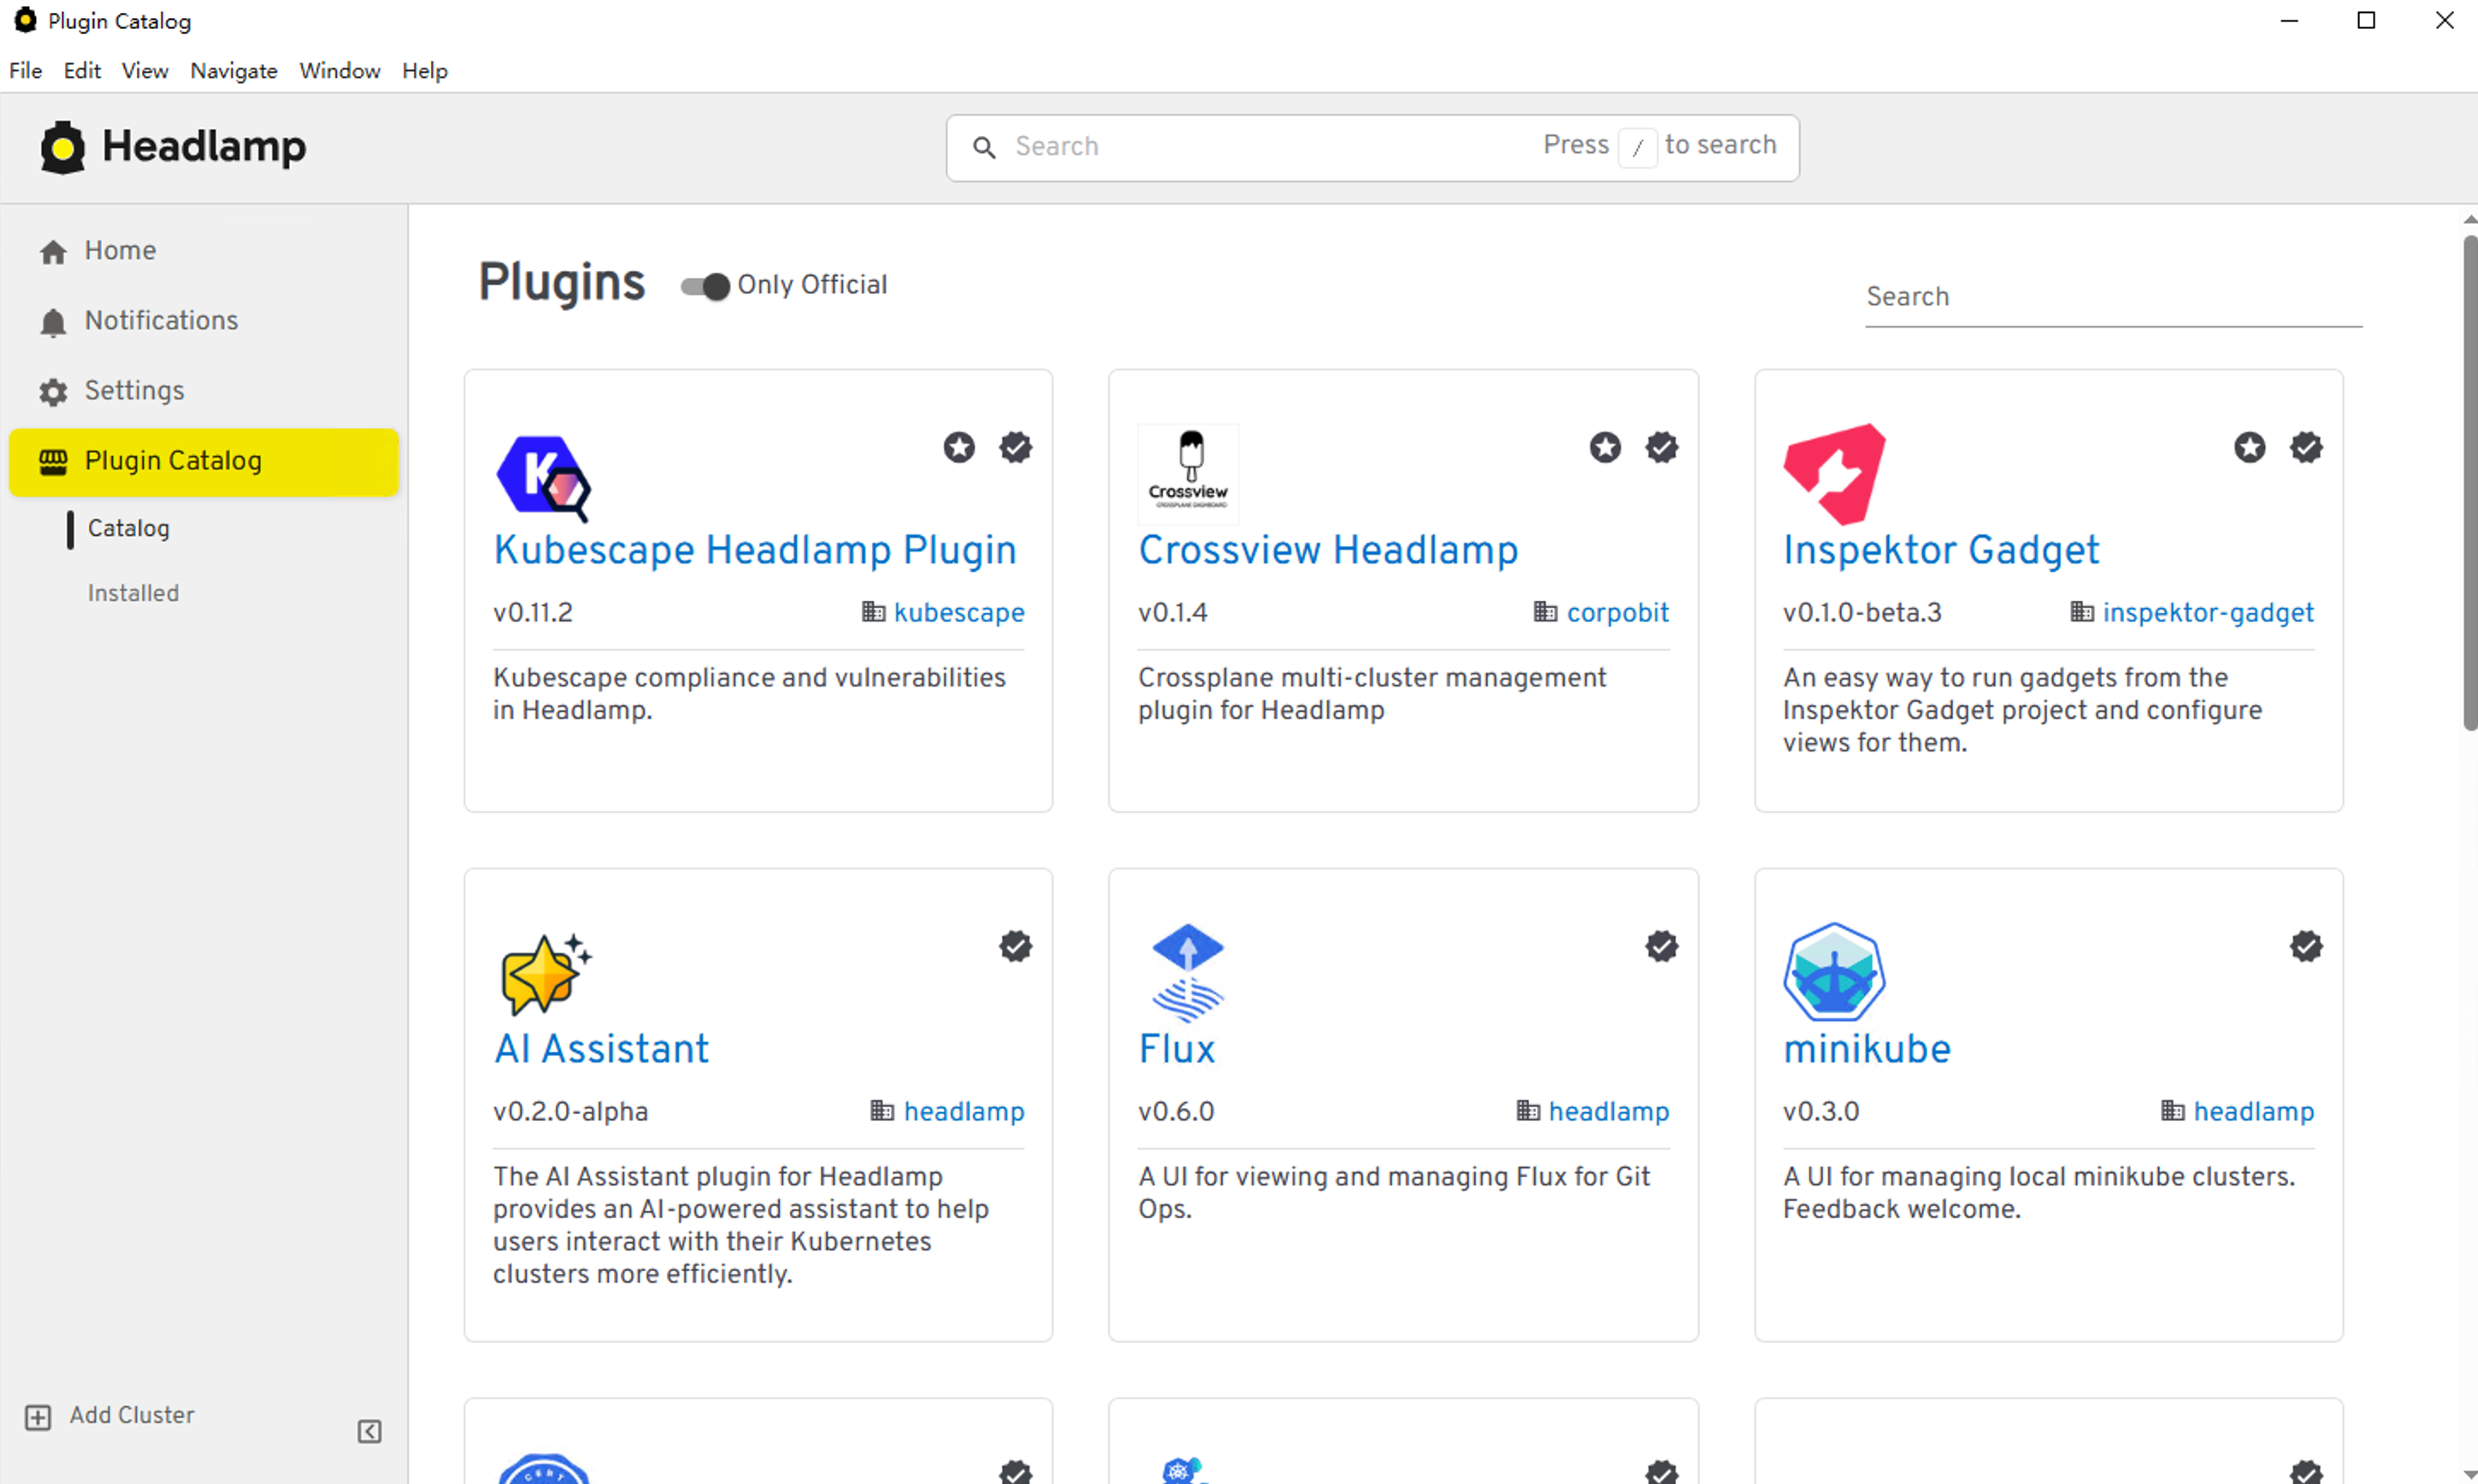
Task: Click the organization icon beside kubescape
Action: [873, 611]
